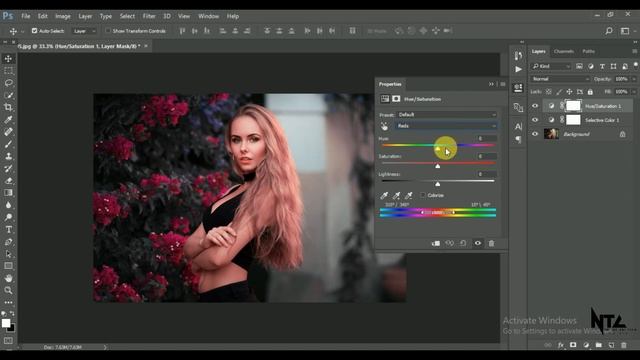Click the Hue value input field
Screen dimensions: 640x360
486,138
